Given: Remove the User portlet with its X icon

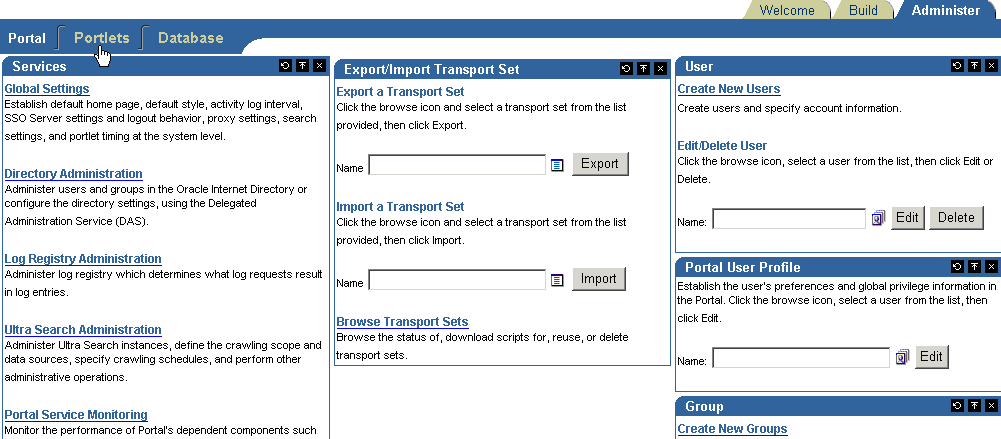Looking at the screenshot, I should click(991, 66).
